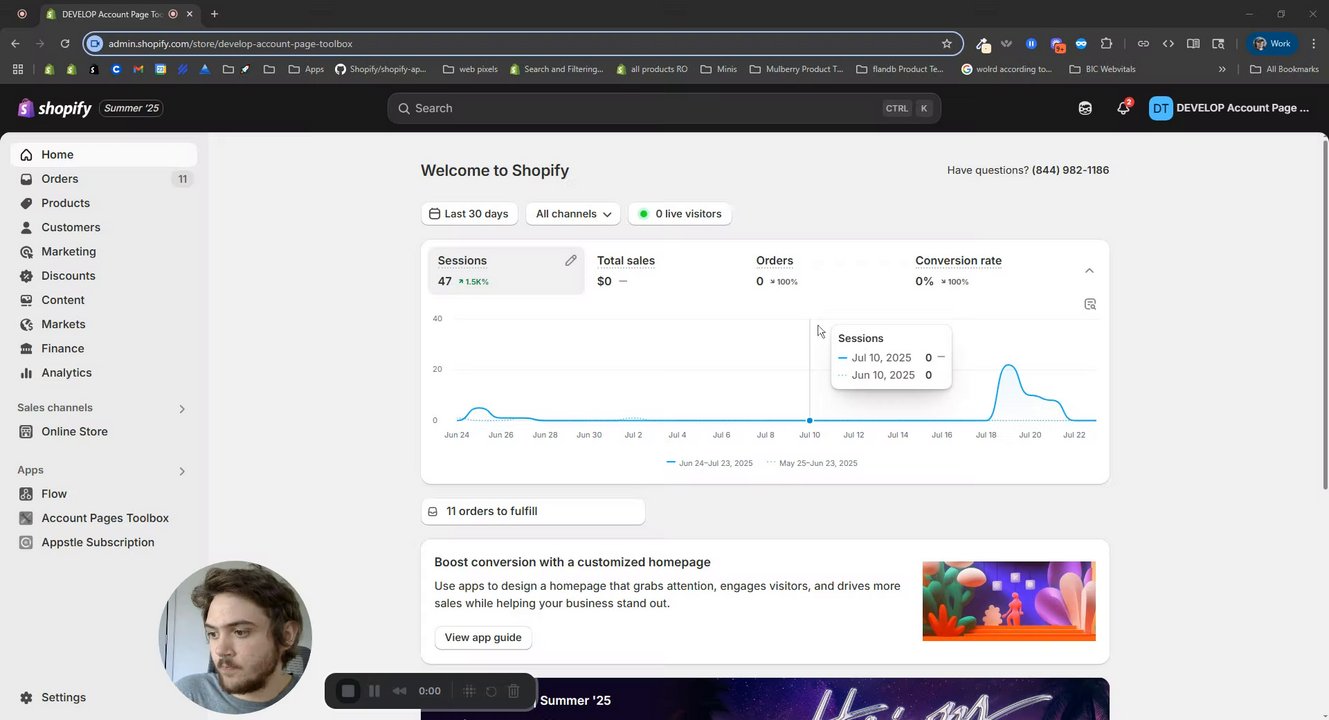Click the Content sidebar item
This screenshot has width=1329, height=720.
coord(103,300)
